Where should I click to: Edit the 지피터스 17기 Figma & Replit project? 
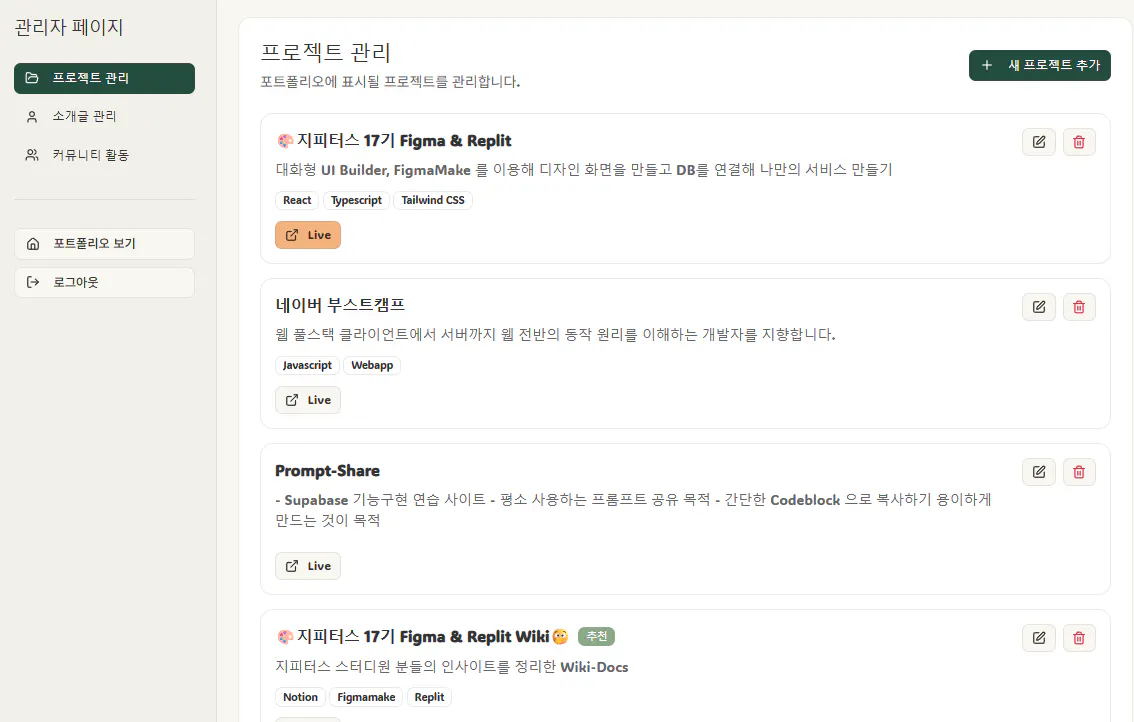1039,142
